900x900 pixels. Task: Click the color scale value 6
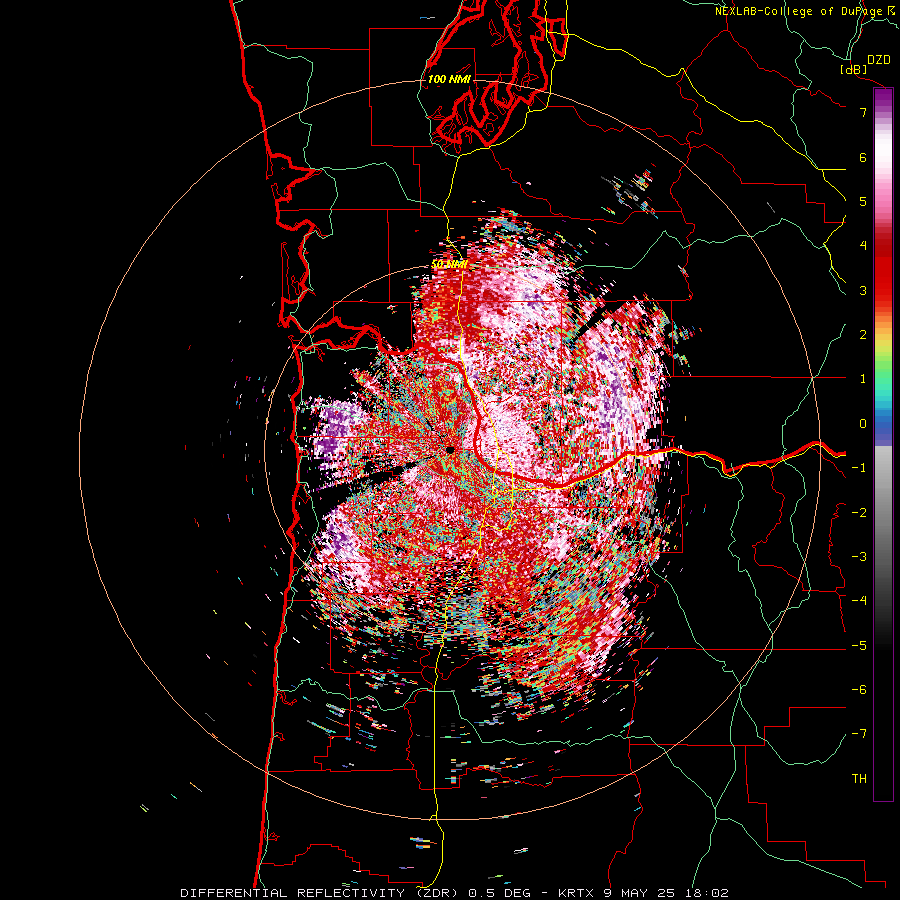(863, 157)
